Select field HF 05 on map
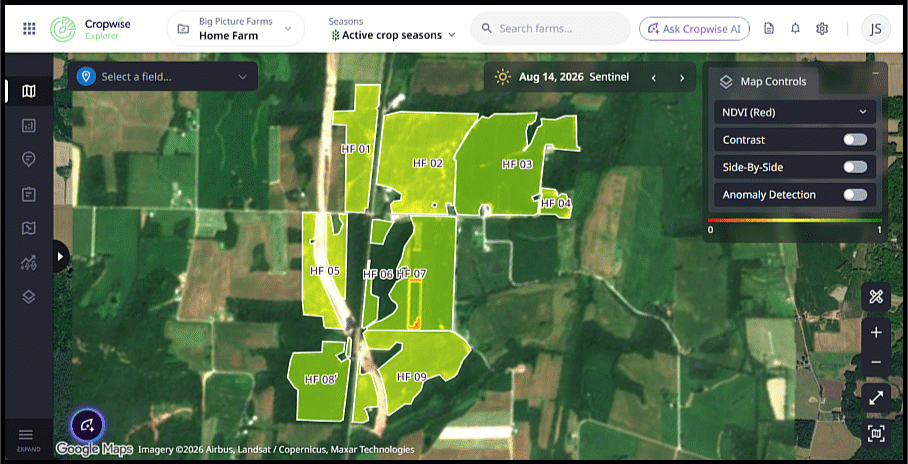 pyautogui.click(x=324, y=271)
